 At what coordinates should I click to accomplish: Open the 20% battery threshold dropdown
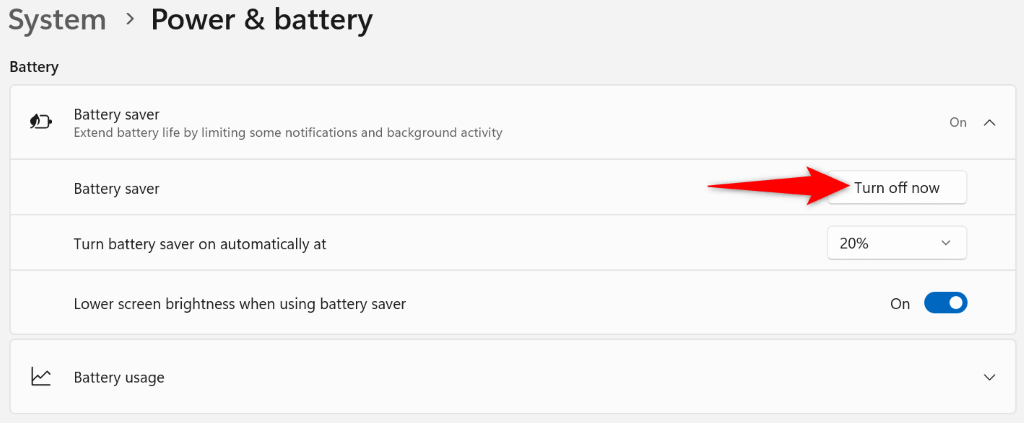pyautogui.click(x=896, y=243)
